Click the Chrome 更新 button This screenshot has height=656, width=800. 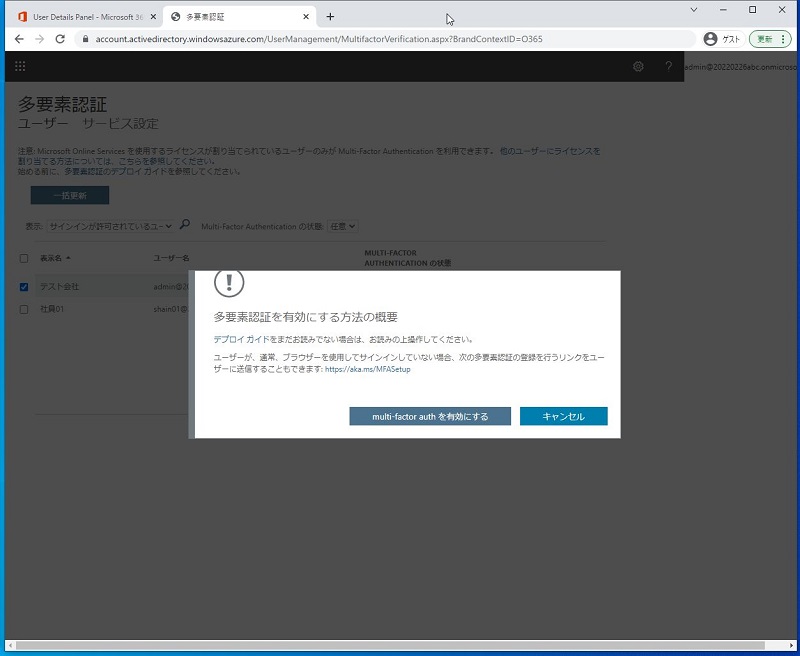point(770,39)
